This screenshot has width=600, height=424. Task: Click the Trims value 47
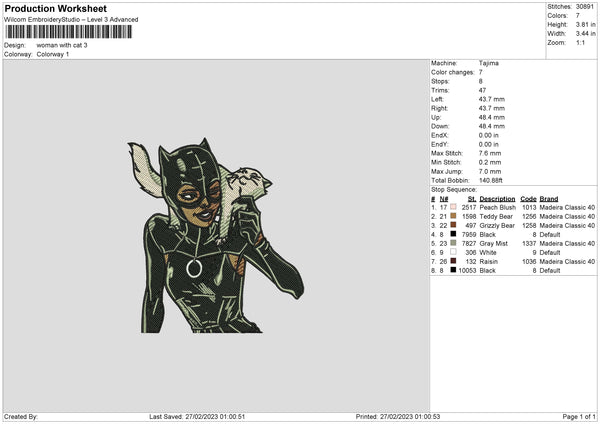482,90
